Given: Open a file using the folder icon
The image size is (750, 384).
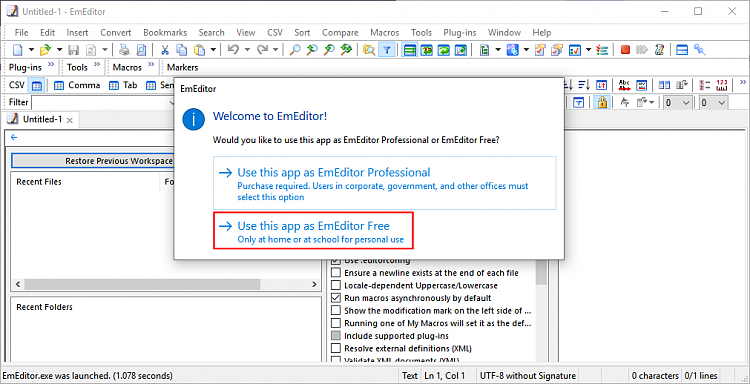Looking at the screenshot, I should (45, 50).
